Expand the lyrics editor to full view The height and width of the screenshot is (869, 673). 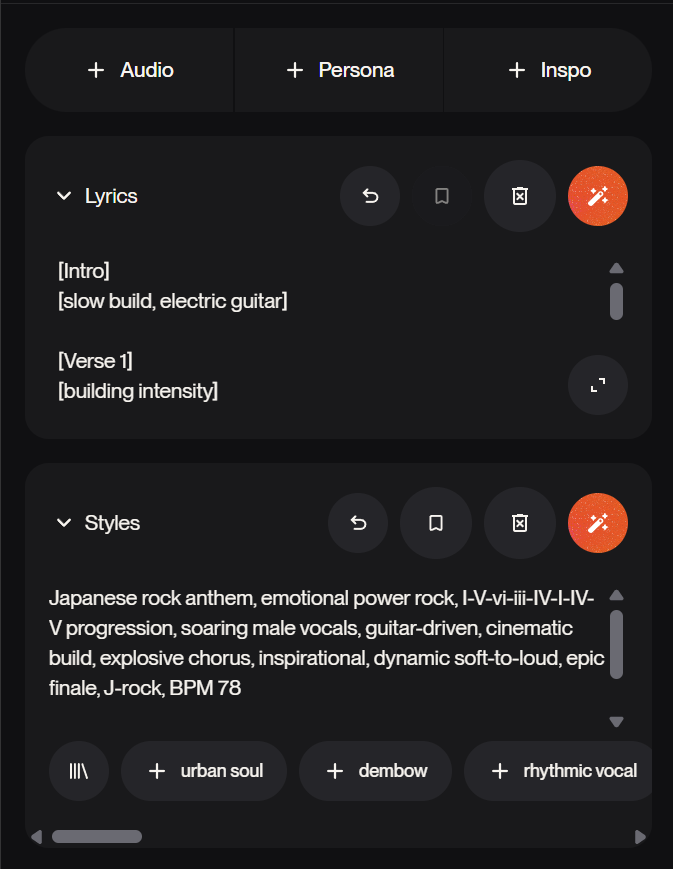click(x=598, y=385)
